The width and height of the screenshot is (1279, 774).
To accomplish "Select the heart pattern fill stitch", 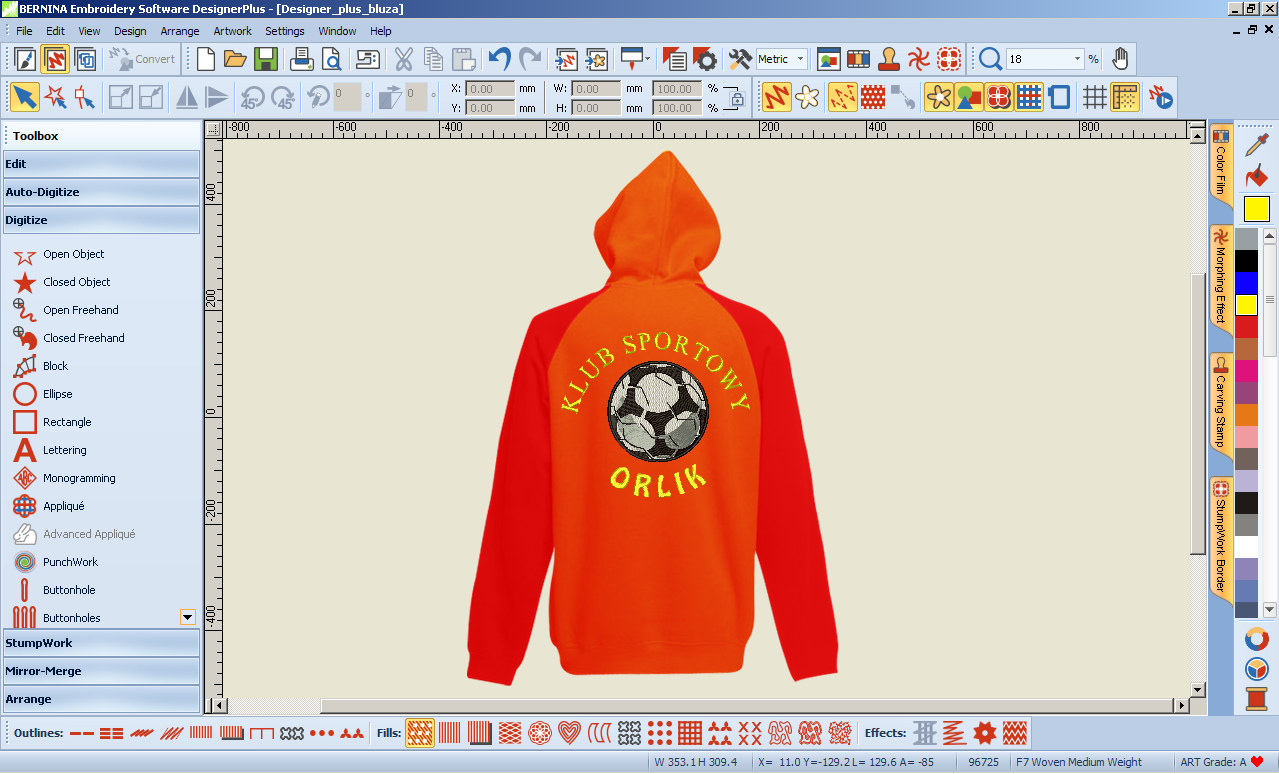I will [x=569, y=733].
